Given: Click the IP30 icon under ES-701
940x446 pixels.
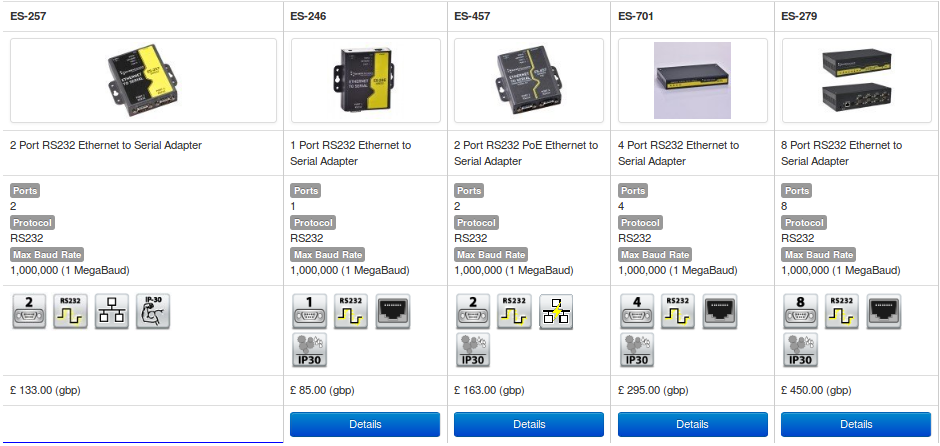Looking at the screenshot, I should [x=636, y=350].
